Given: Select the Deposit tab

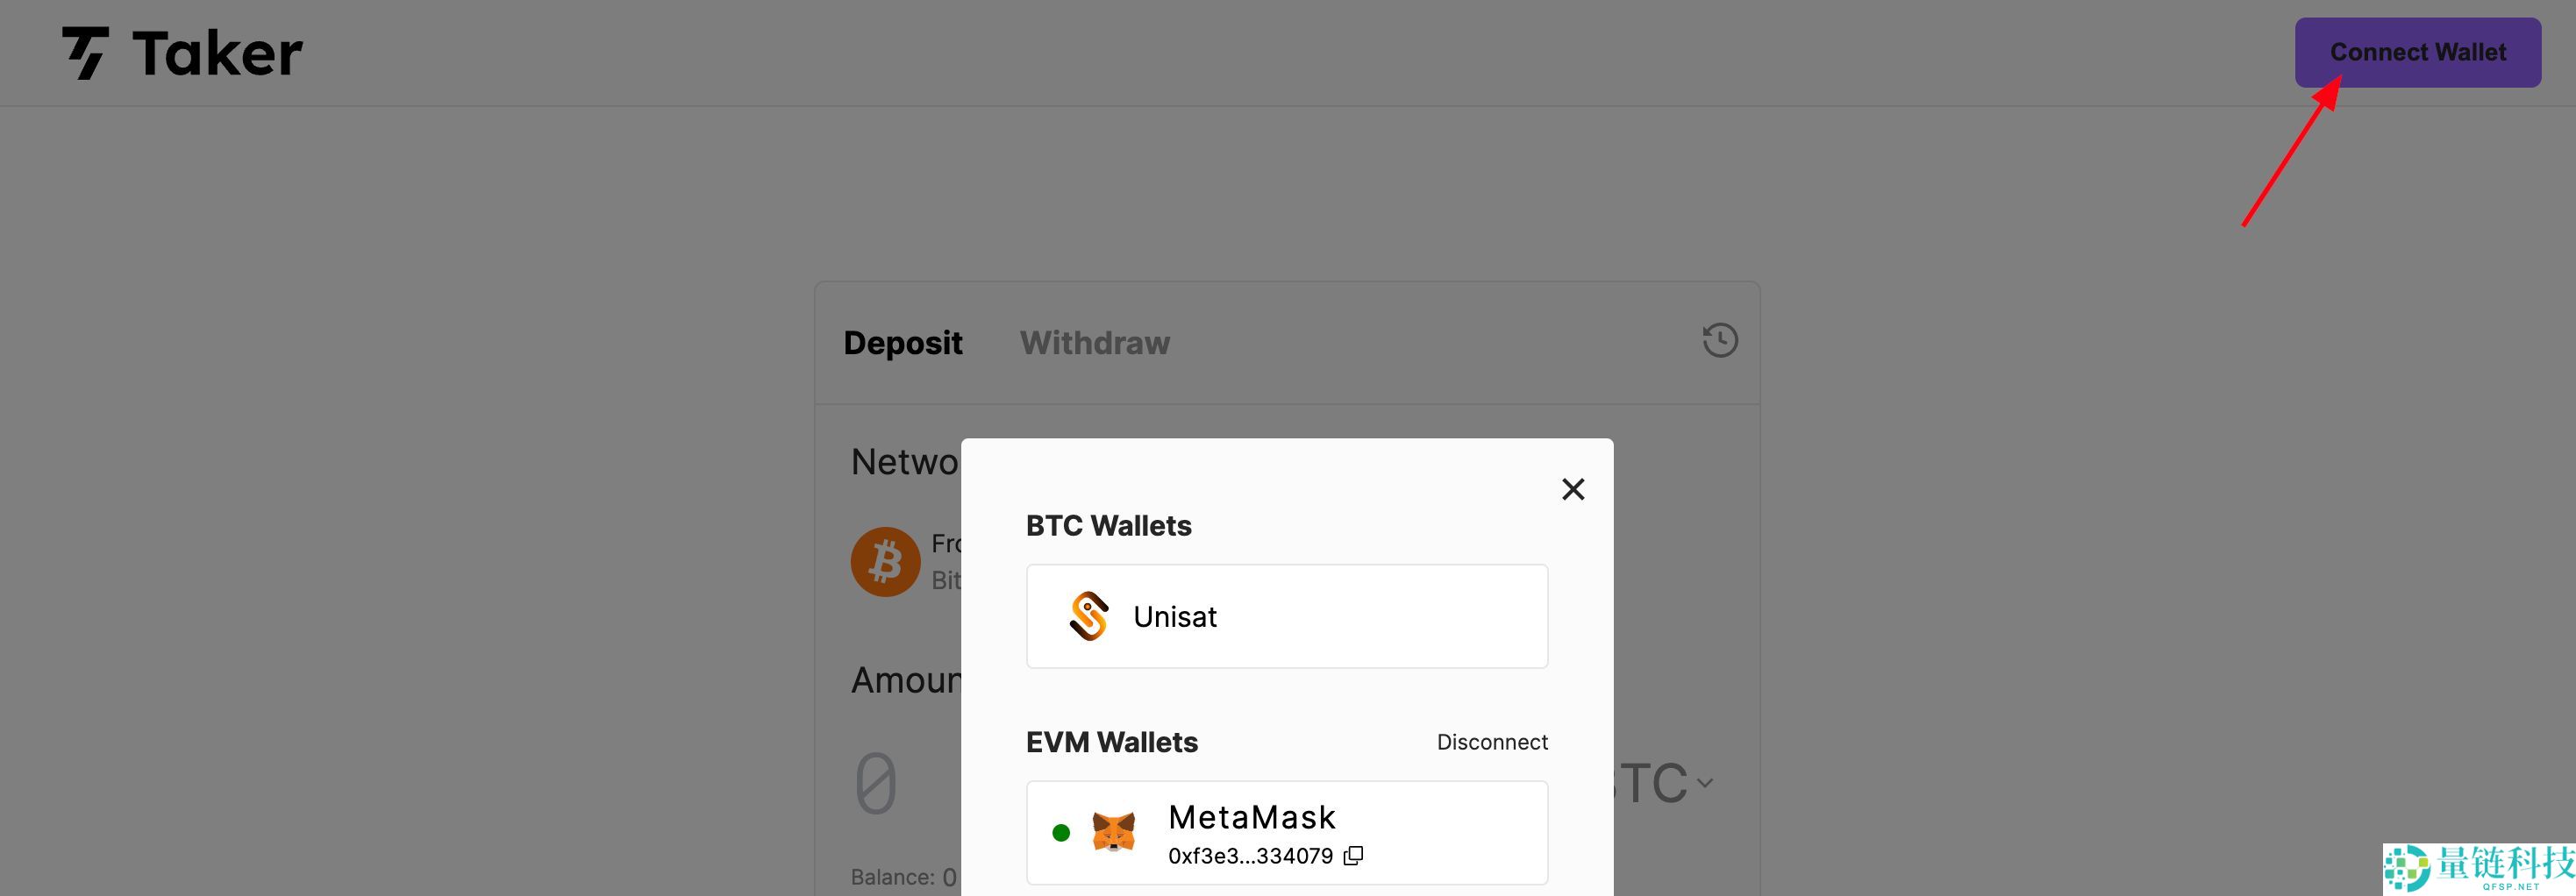Looking at the screenshot, I should pos(902,343).
